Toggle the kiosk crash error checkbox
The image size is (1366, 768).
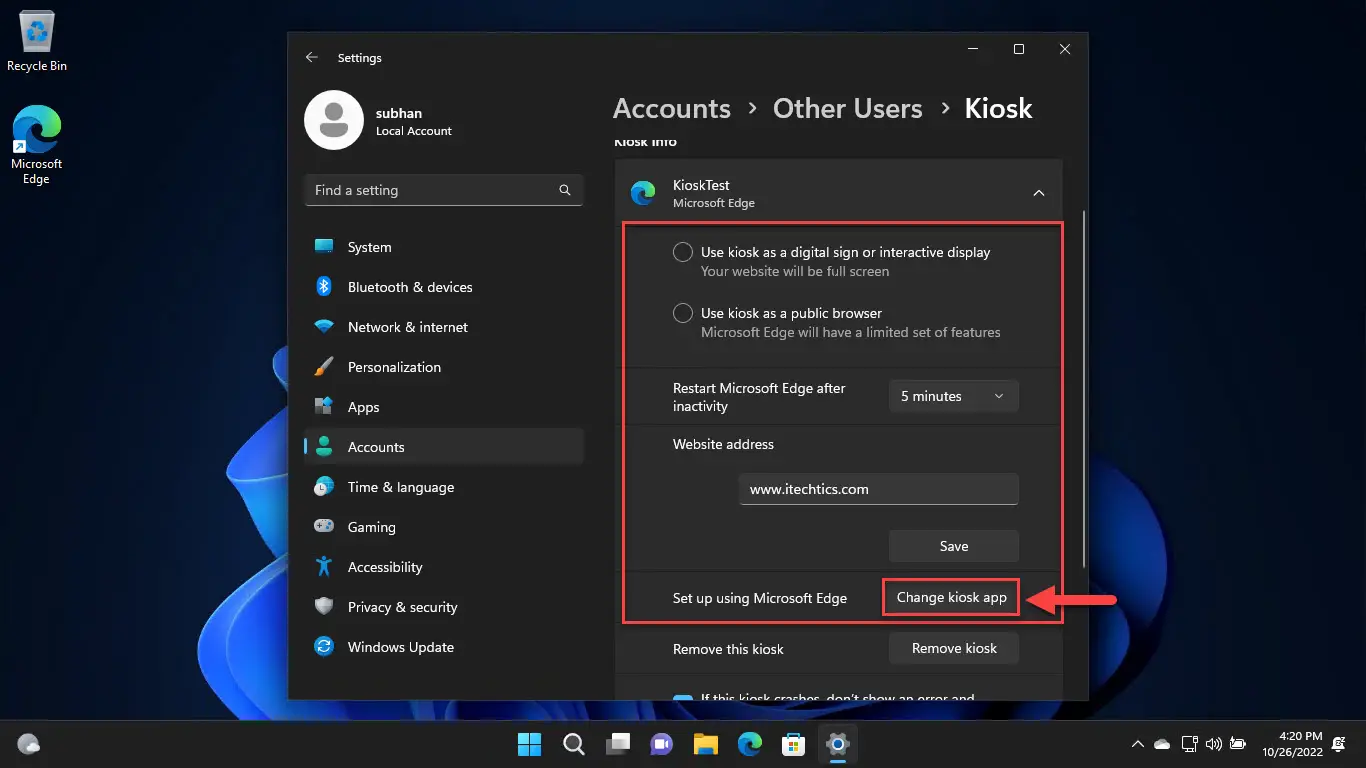coord(682,698)
